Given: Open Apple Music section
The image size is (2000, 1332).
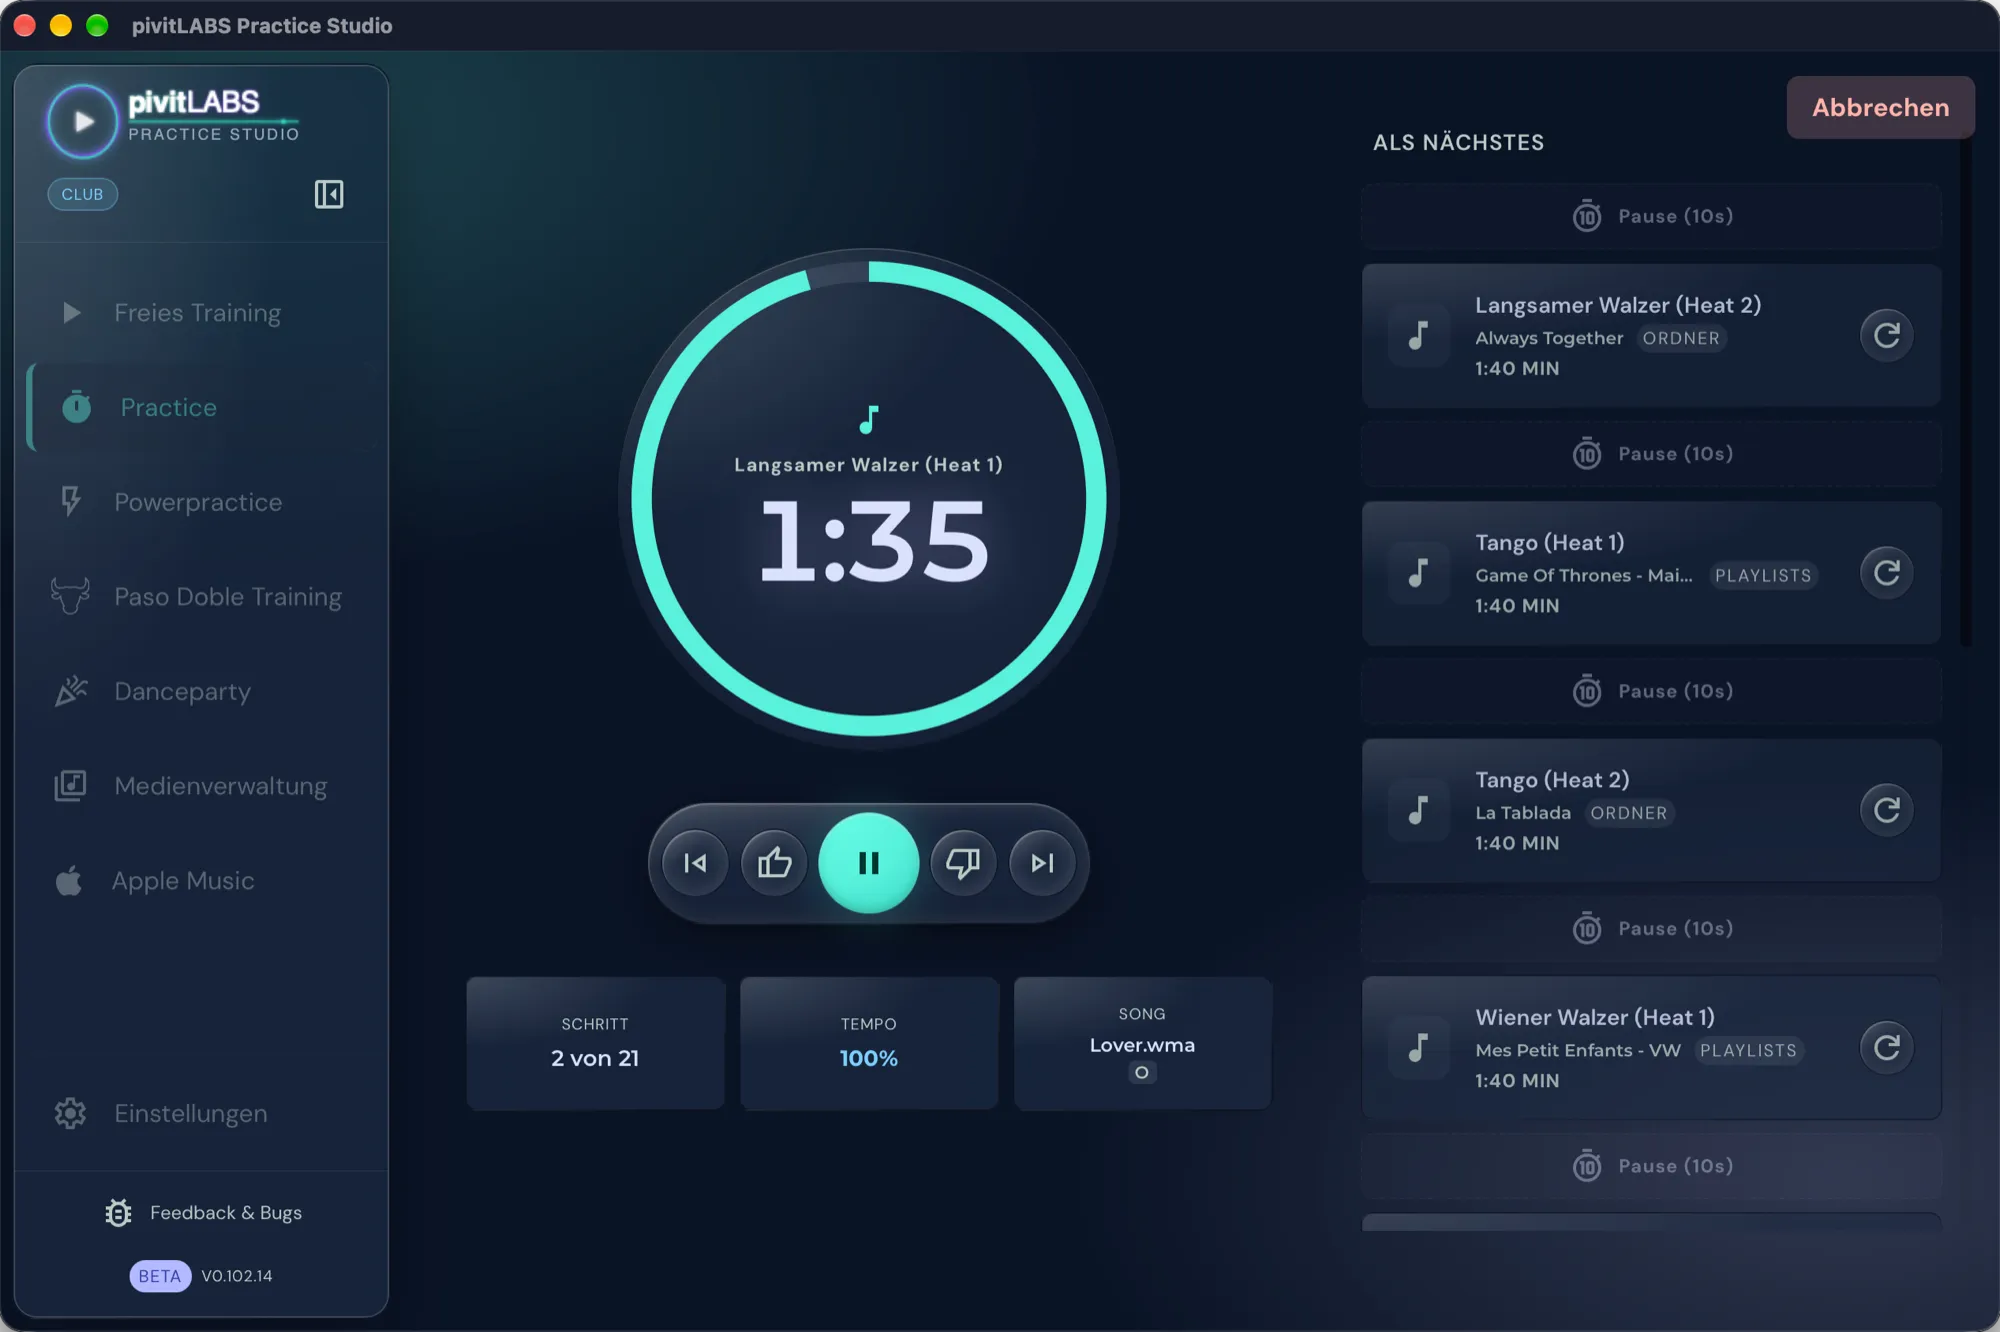Looking at the screenshot, I should coord(203,881).
